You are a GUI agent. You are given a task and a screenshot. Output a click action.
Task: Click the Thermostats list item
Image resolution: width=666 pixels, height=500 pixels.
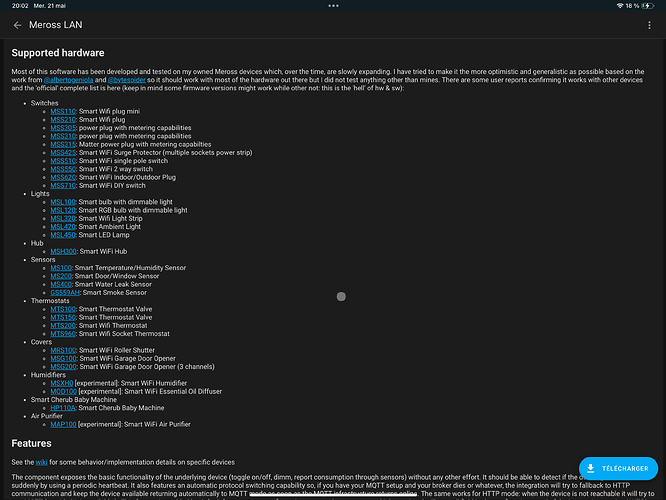pos(50,301)
